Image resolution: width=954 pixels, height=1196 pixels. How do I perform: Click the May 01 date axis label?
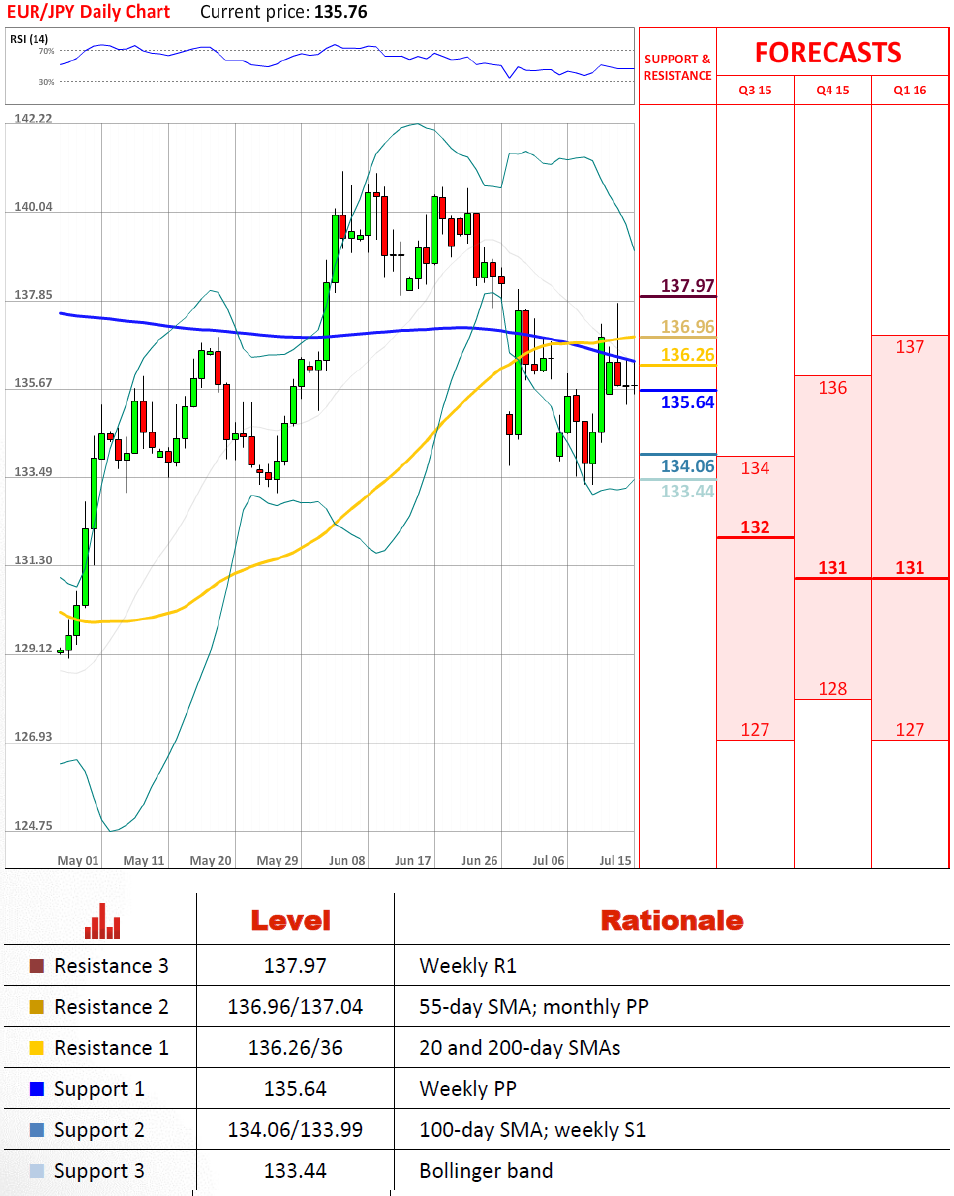click(x=78, y=860)
